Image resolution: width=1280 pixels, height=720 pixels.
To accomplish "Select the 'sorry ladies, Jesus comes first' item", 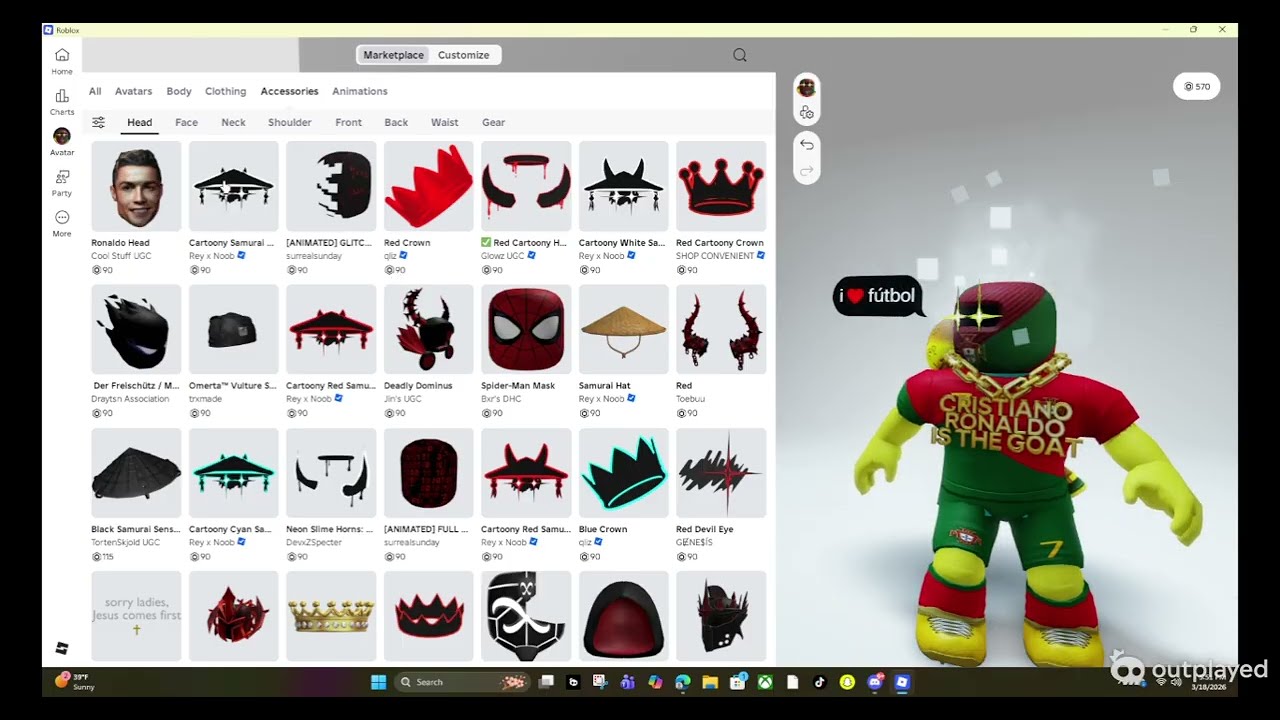I will pyautogui.click(x=136, y=616).
